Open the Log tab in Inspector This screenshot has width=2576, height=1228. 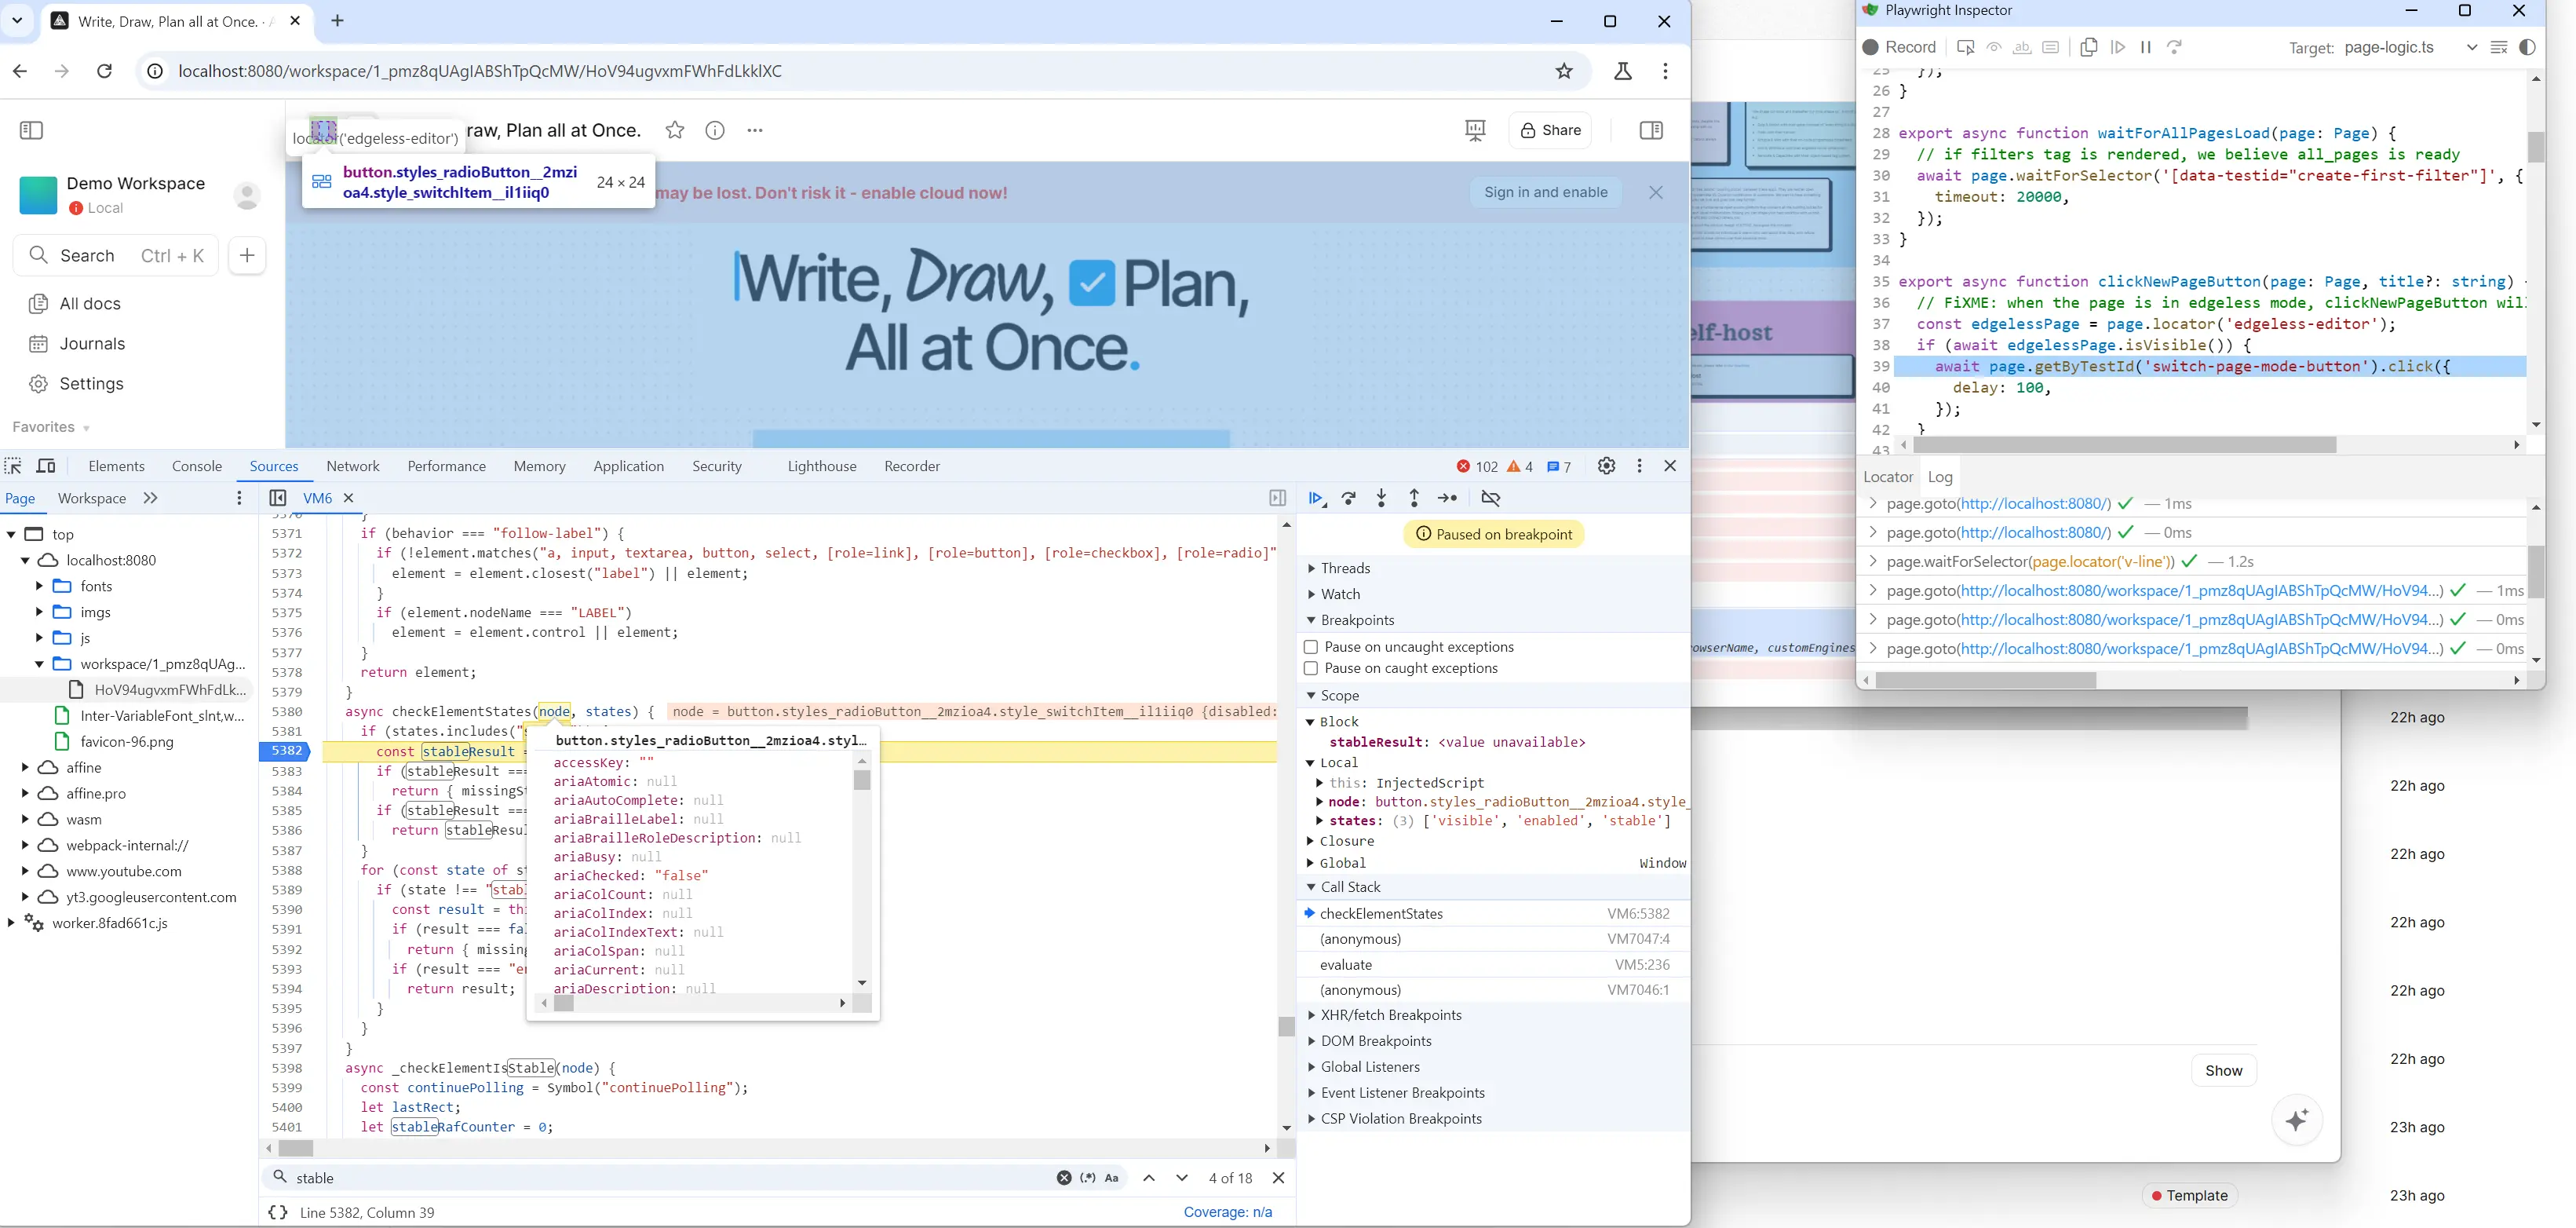(x=1940, y=477)
